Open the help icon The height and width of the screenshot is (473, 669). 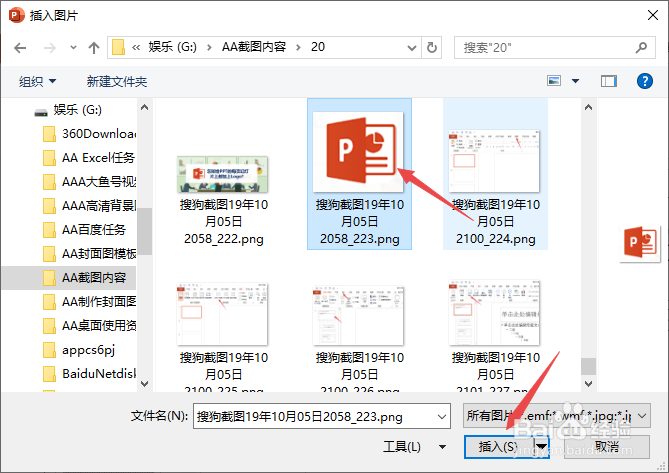click(x=645, y=81)
